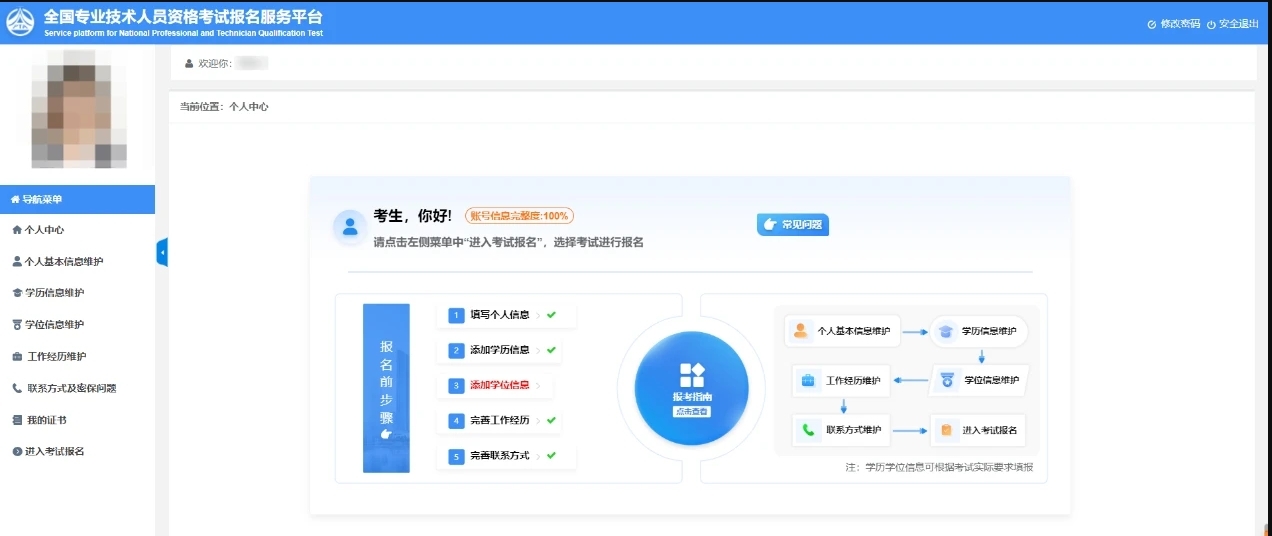The height and width of the screenshot is (536, 1272).
Task: Click step 3 添加学位信息 in red
Action: (x=499, y=385)
